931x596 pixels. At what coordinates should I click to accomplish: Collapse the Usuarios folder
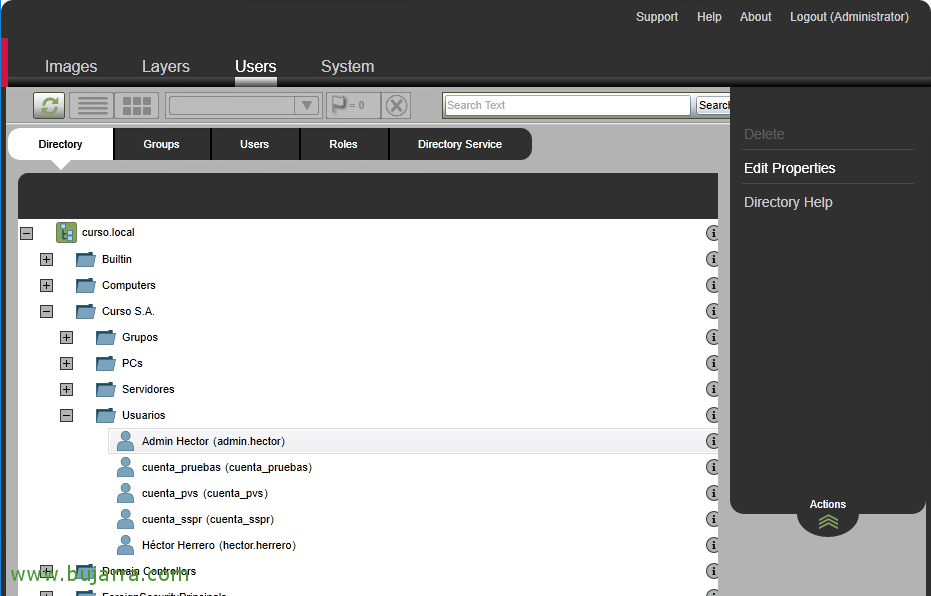tap(66, 415)
